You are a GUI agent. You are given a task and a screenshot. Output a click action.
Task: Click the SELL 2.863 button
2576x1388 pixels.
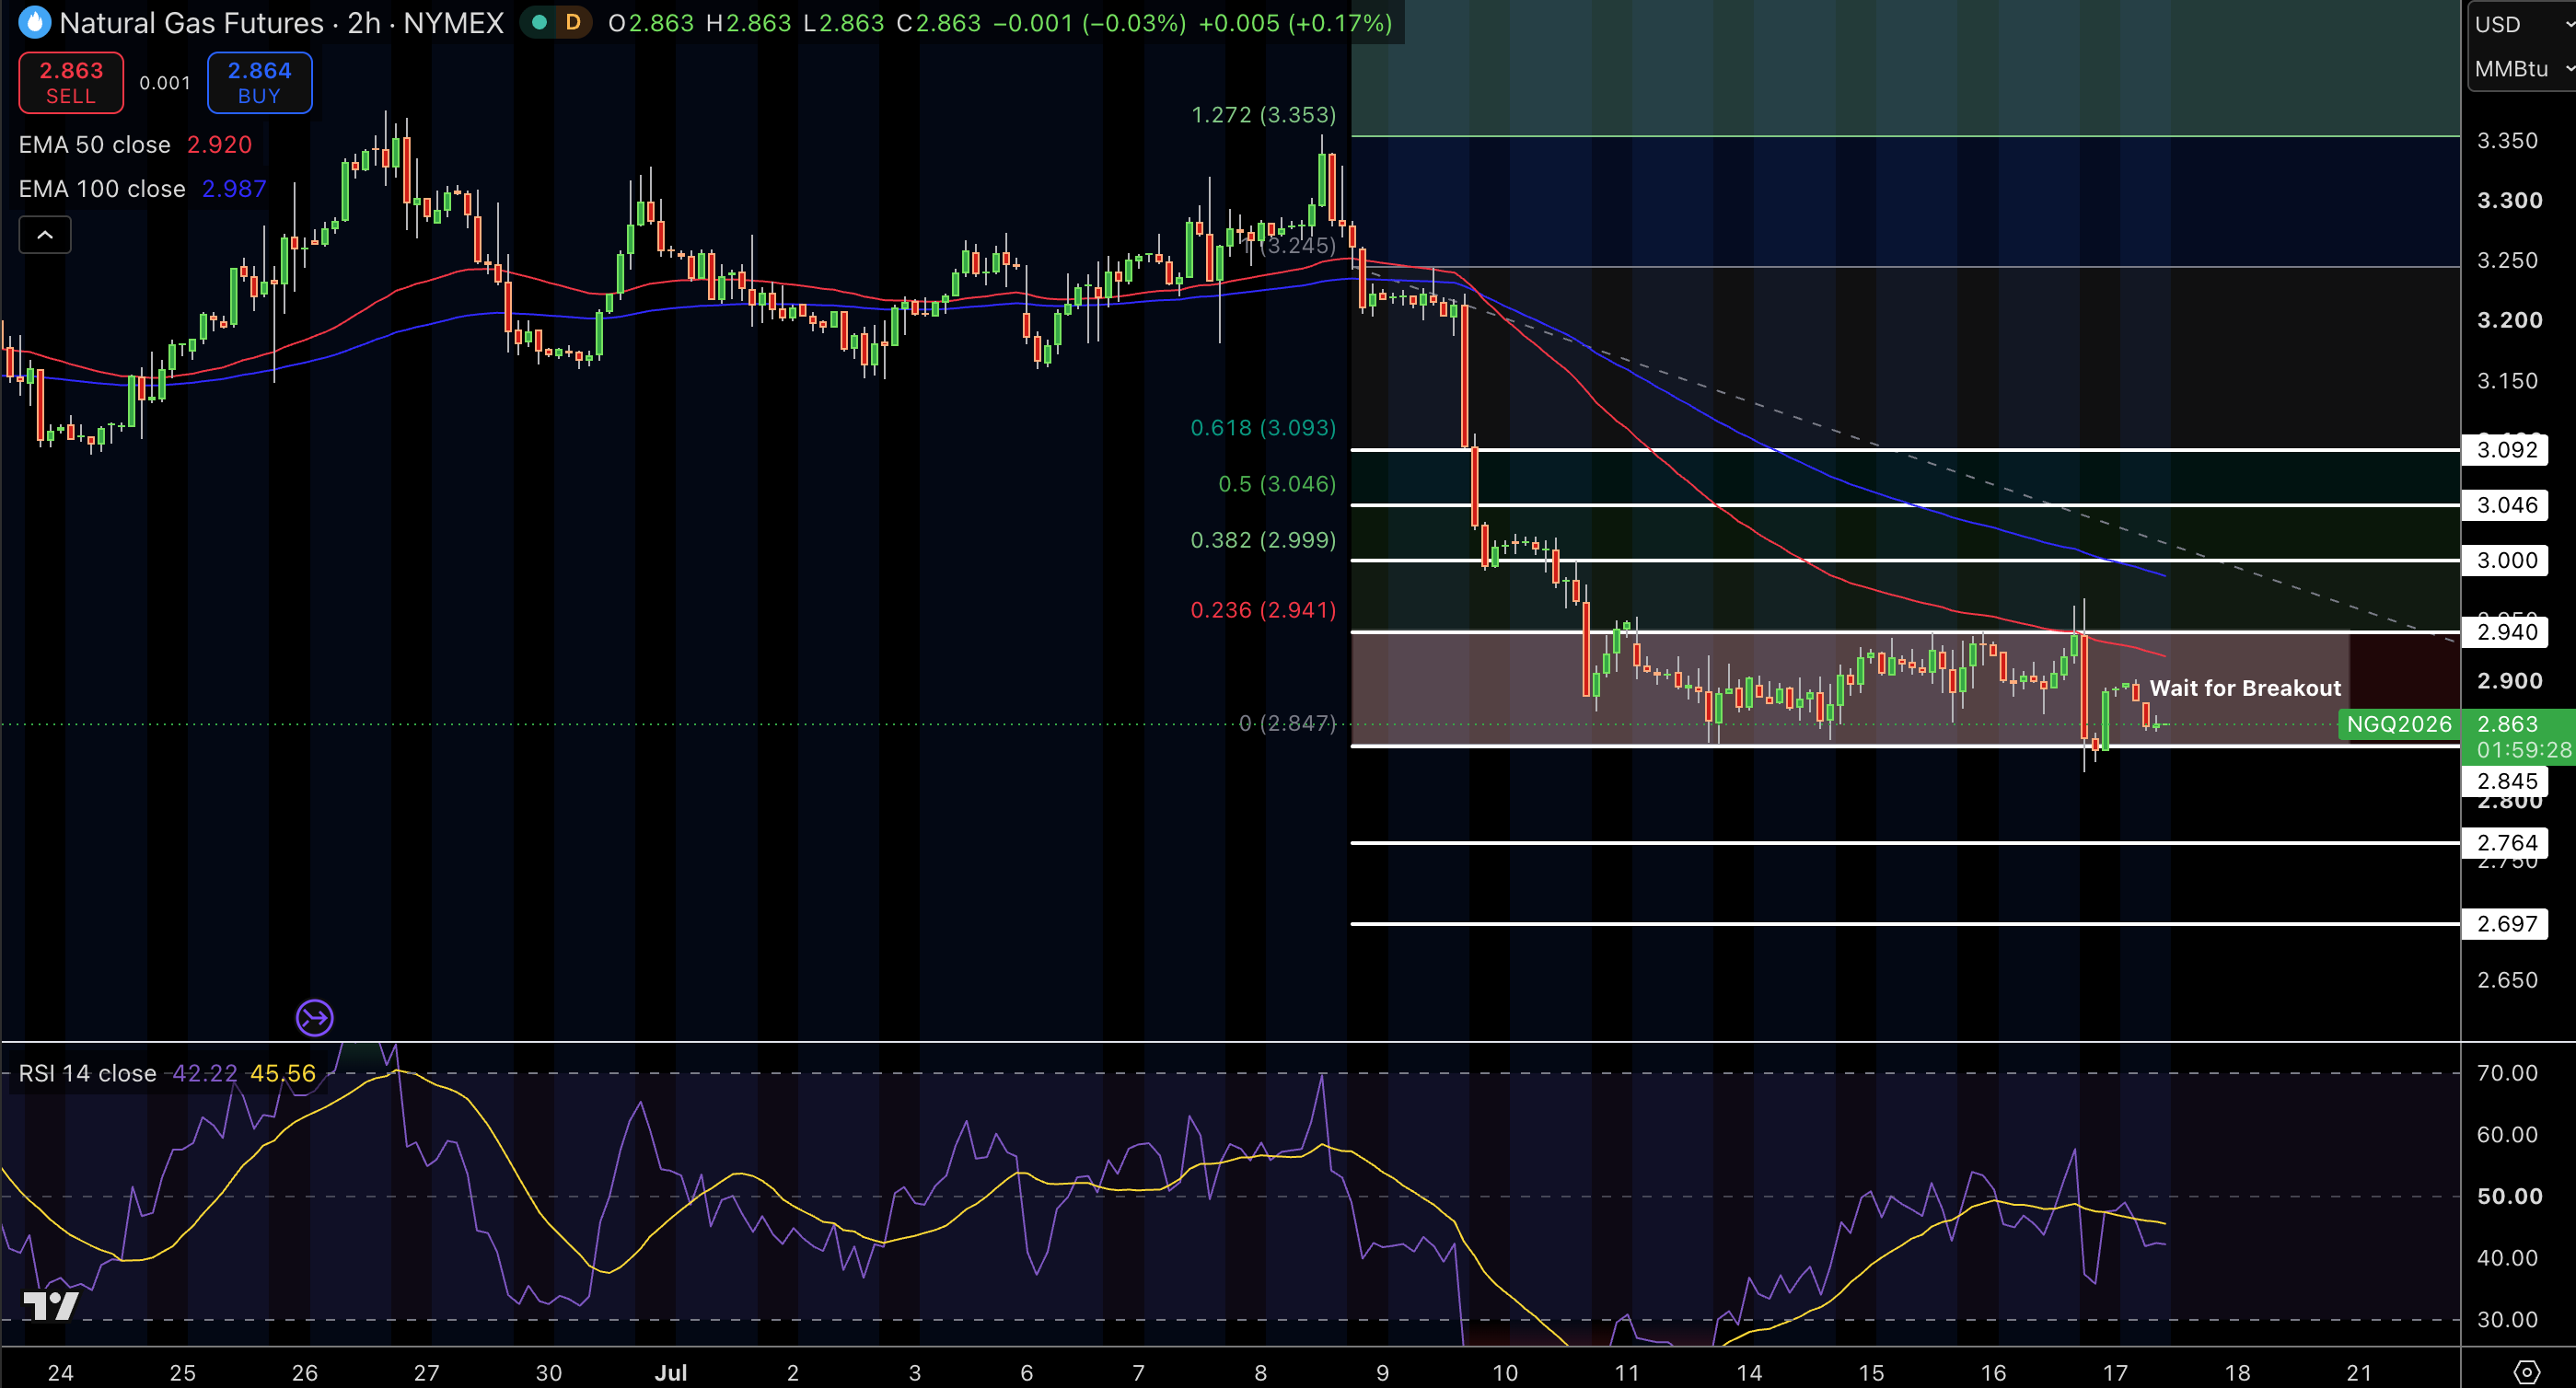point(71,83)
